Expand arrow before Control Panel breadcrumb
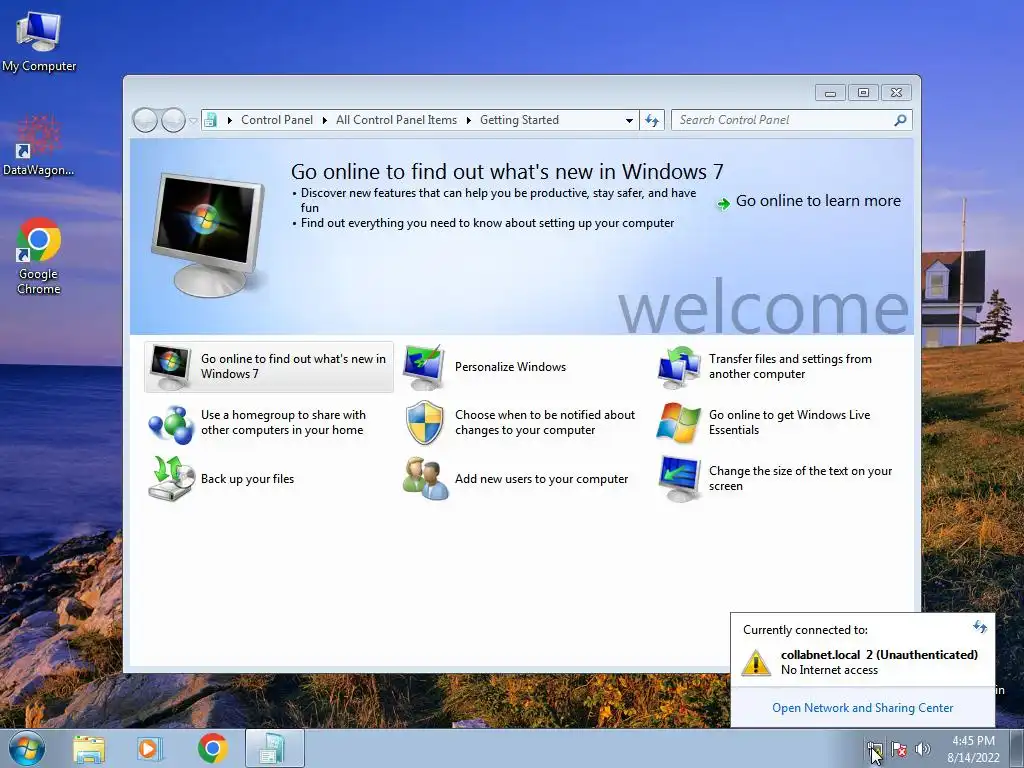This screenshot has width=1024, height=768. point(229,120)
